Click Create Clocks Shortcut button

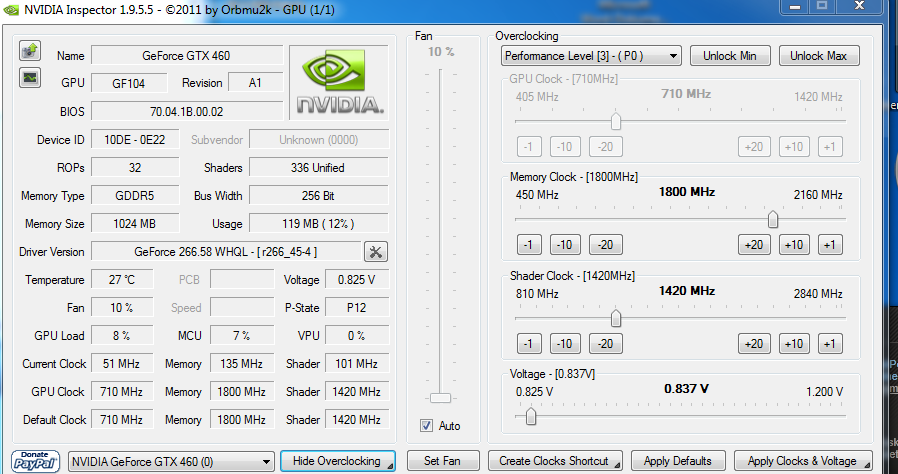click(x=554, y=461)
